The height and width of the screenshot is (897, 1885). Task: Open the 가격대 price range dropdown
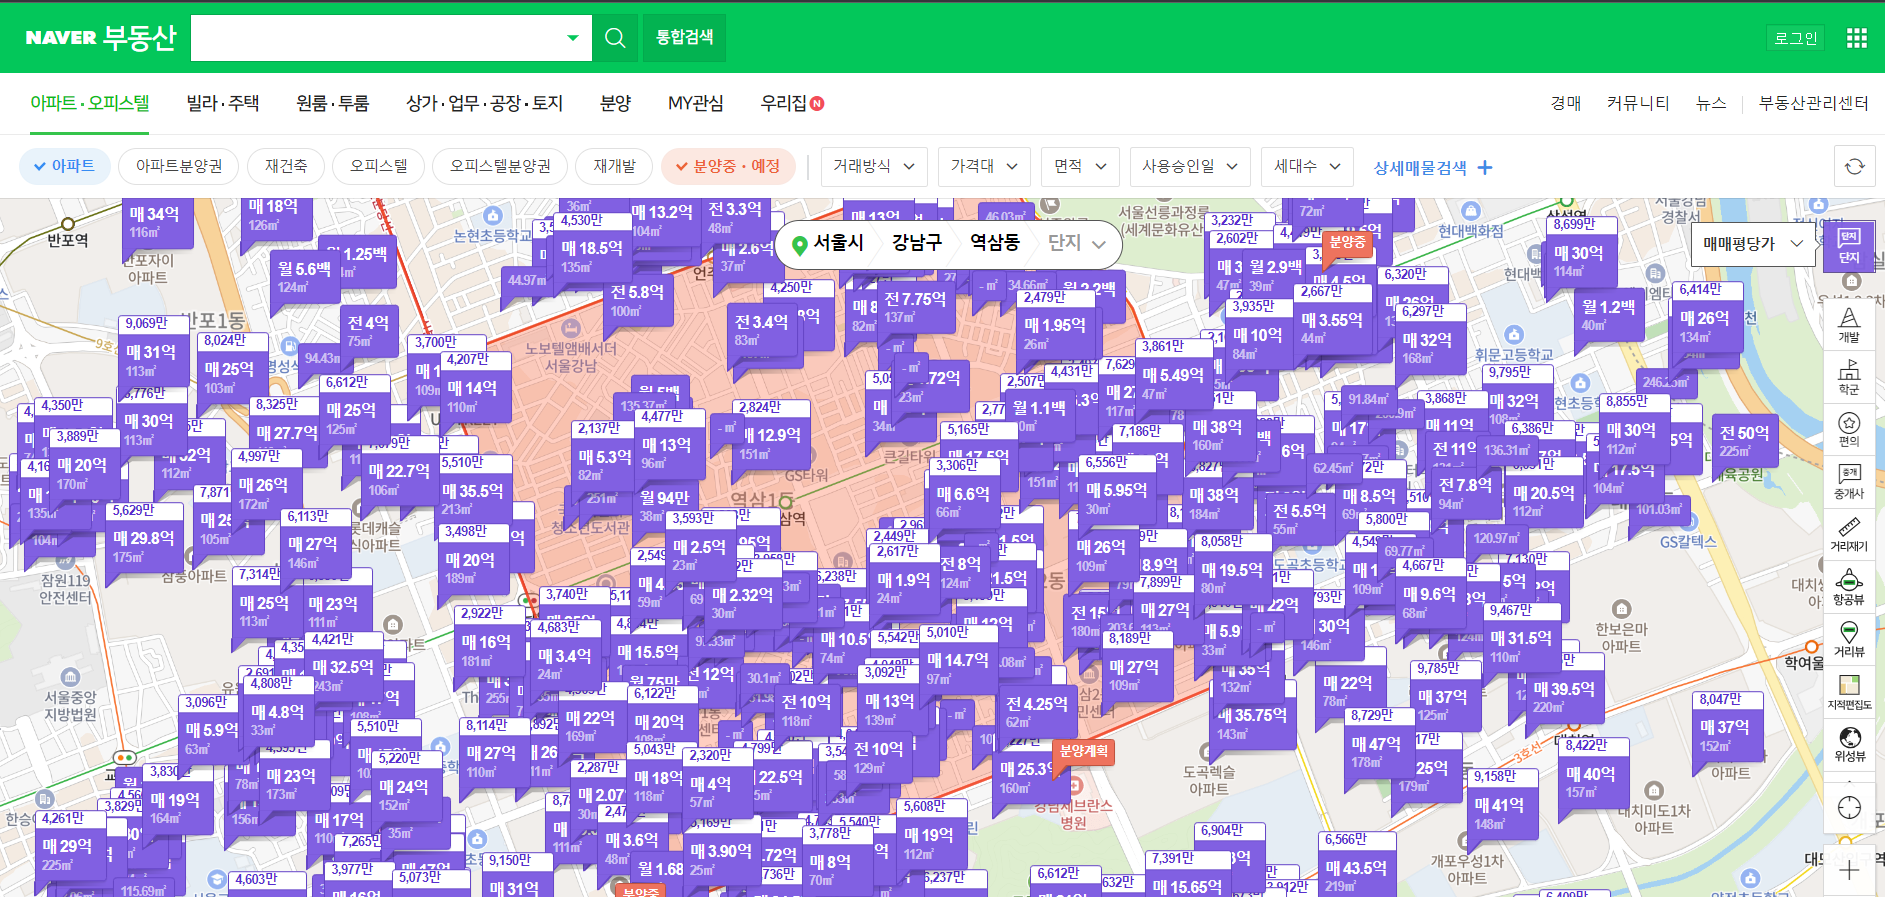(x=984, y=166)
